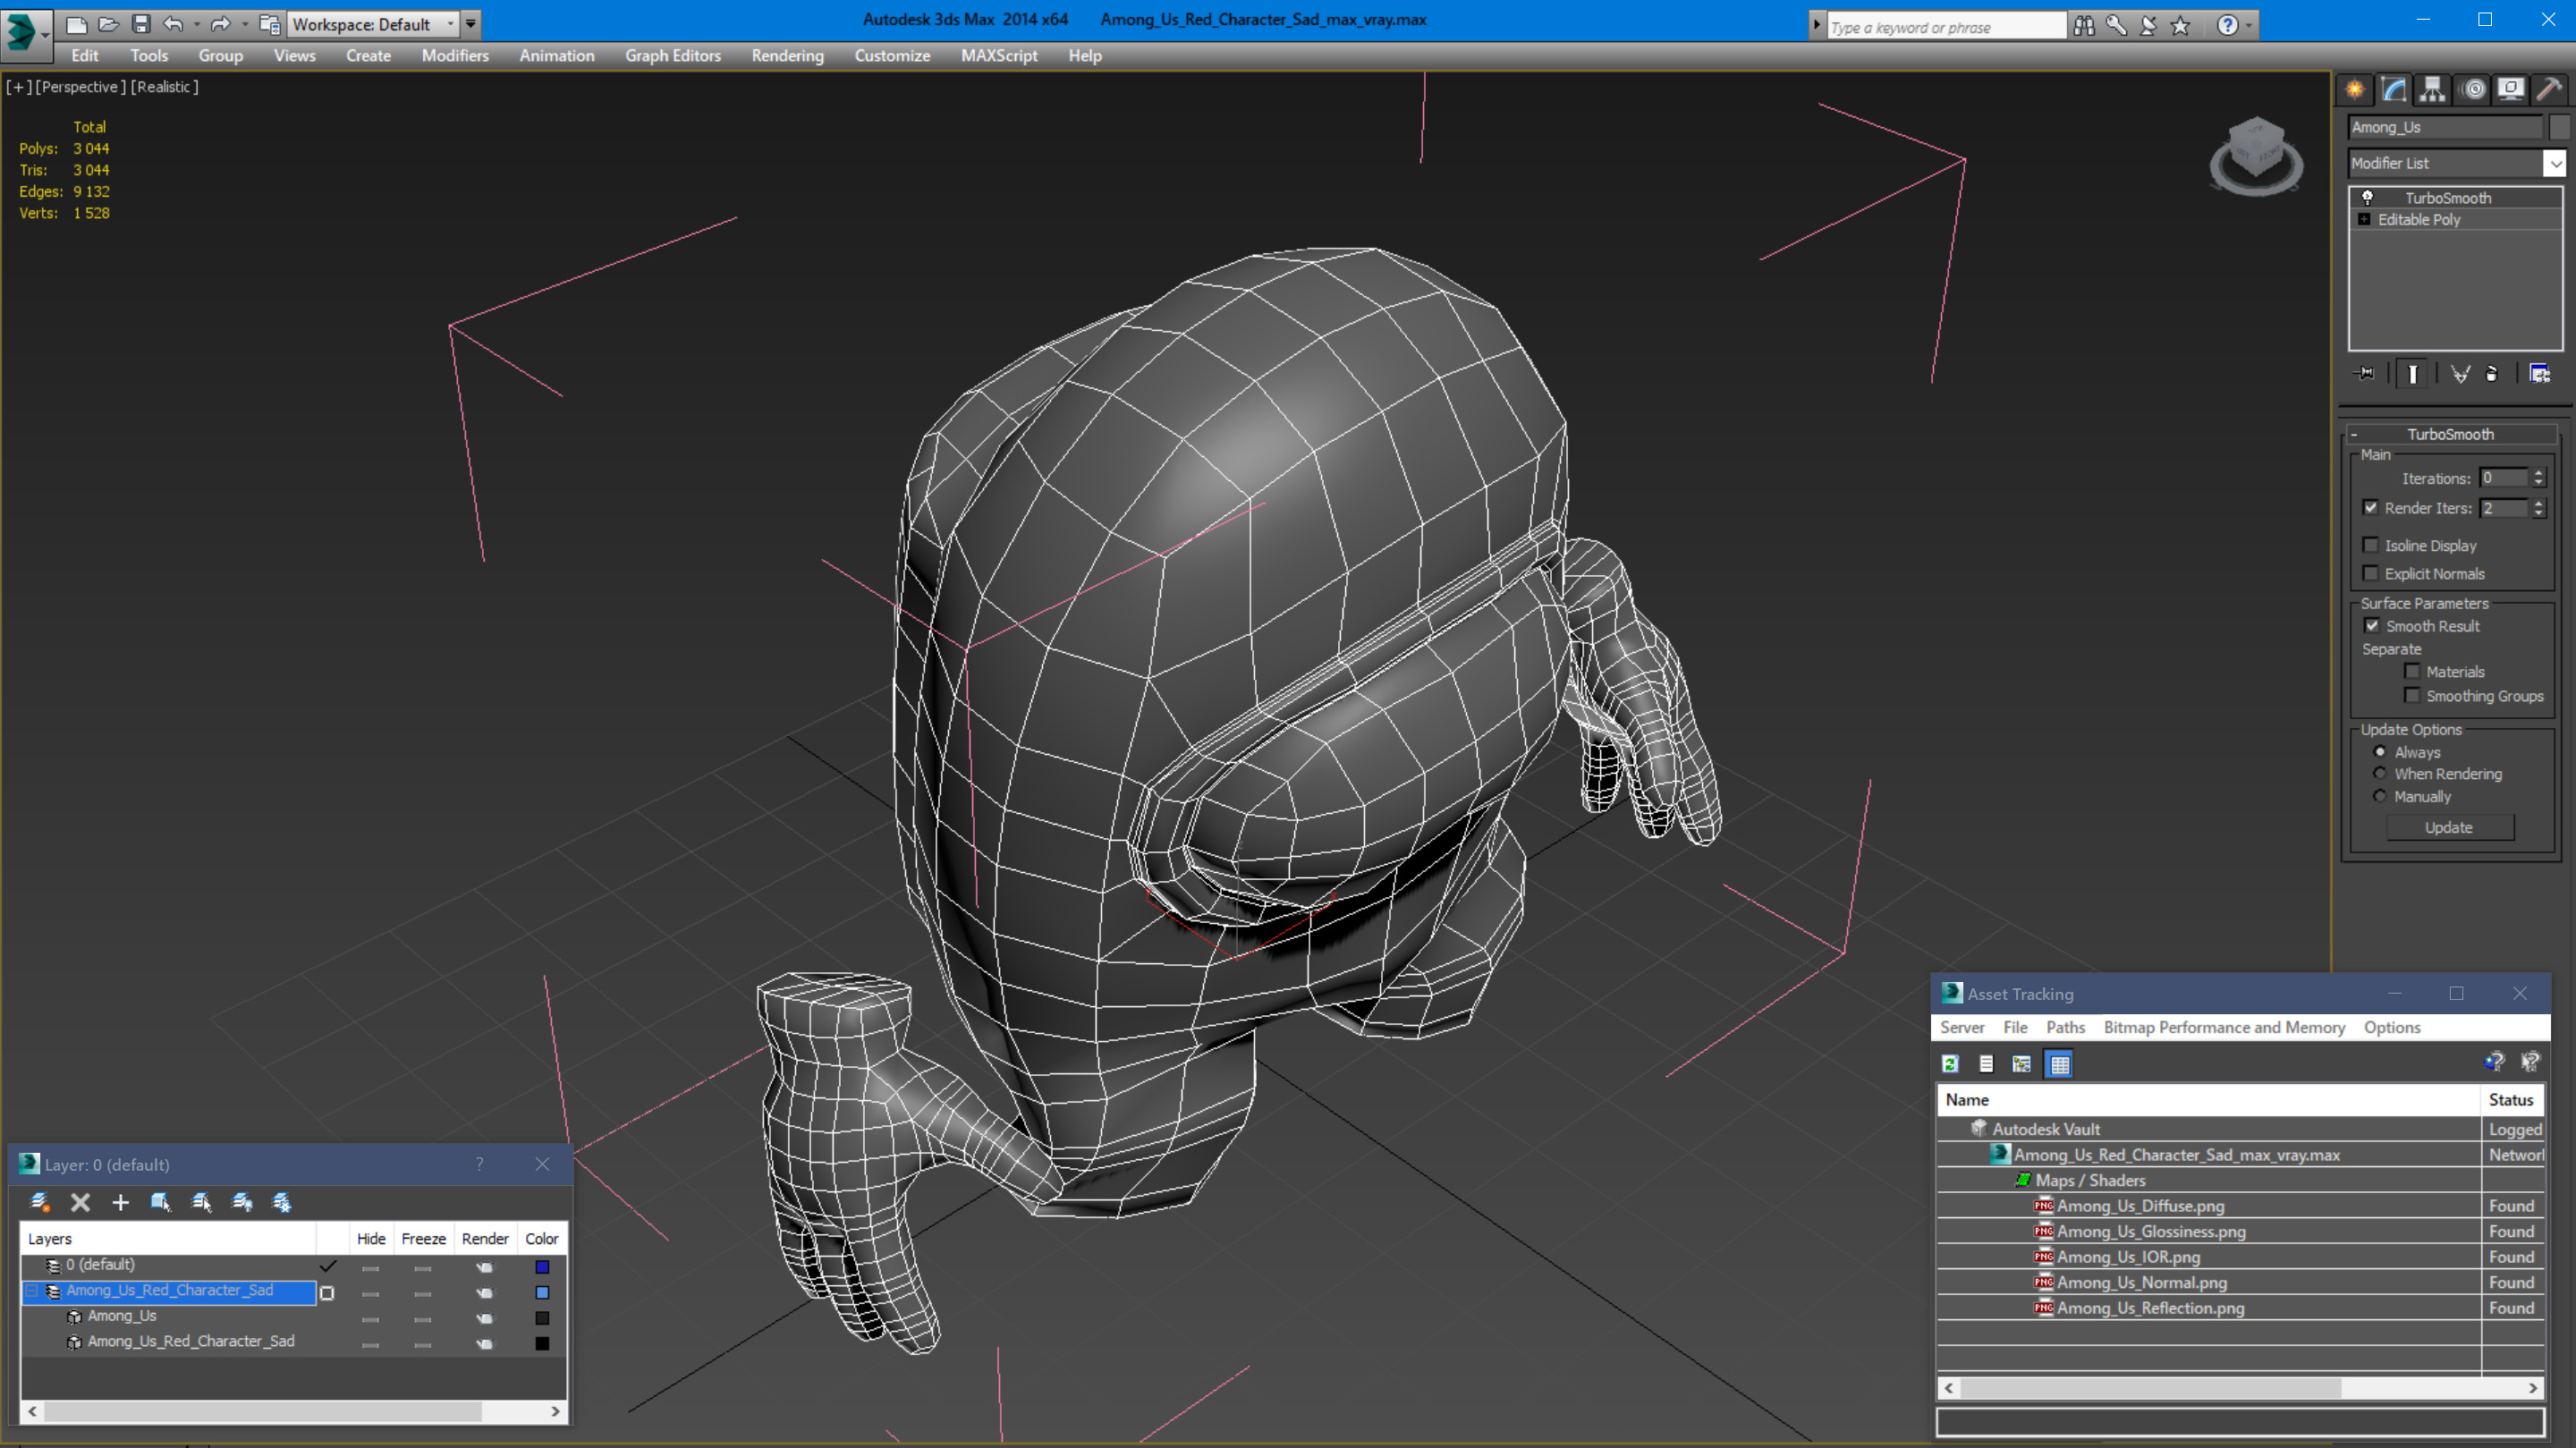Open the Modifier List dropdown
The image size is (2576, 1448).
click(x=2555, y=163)
